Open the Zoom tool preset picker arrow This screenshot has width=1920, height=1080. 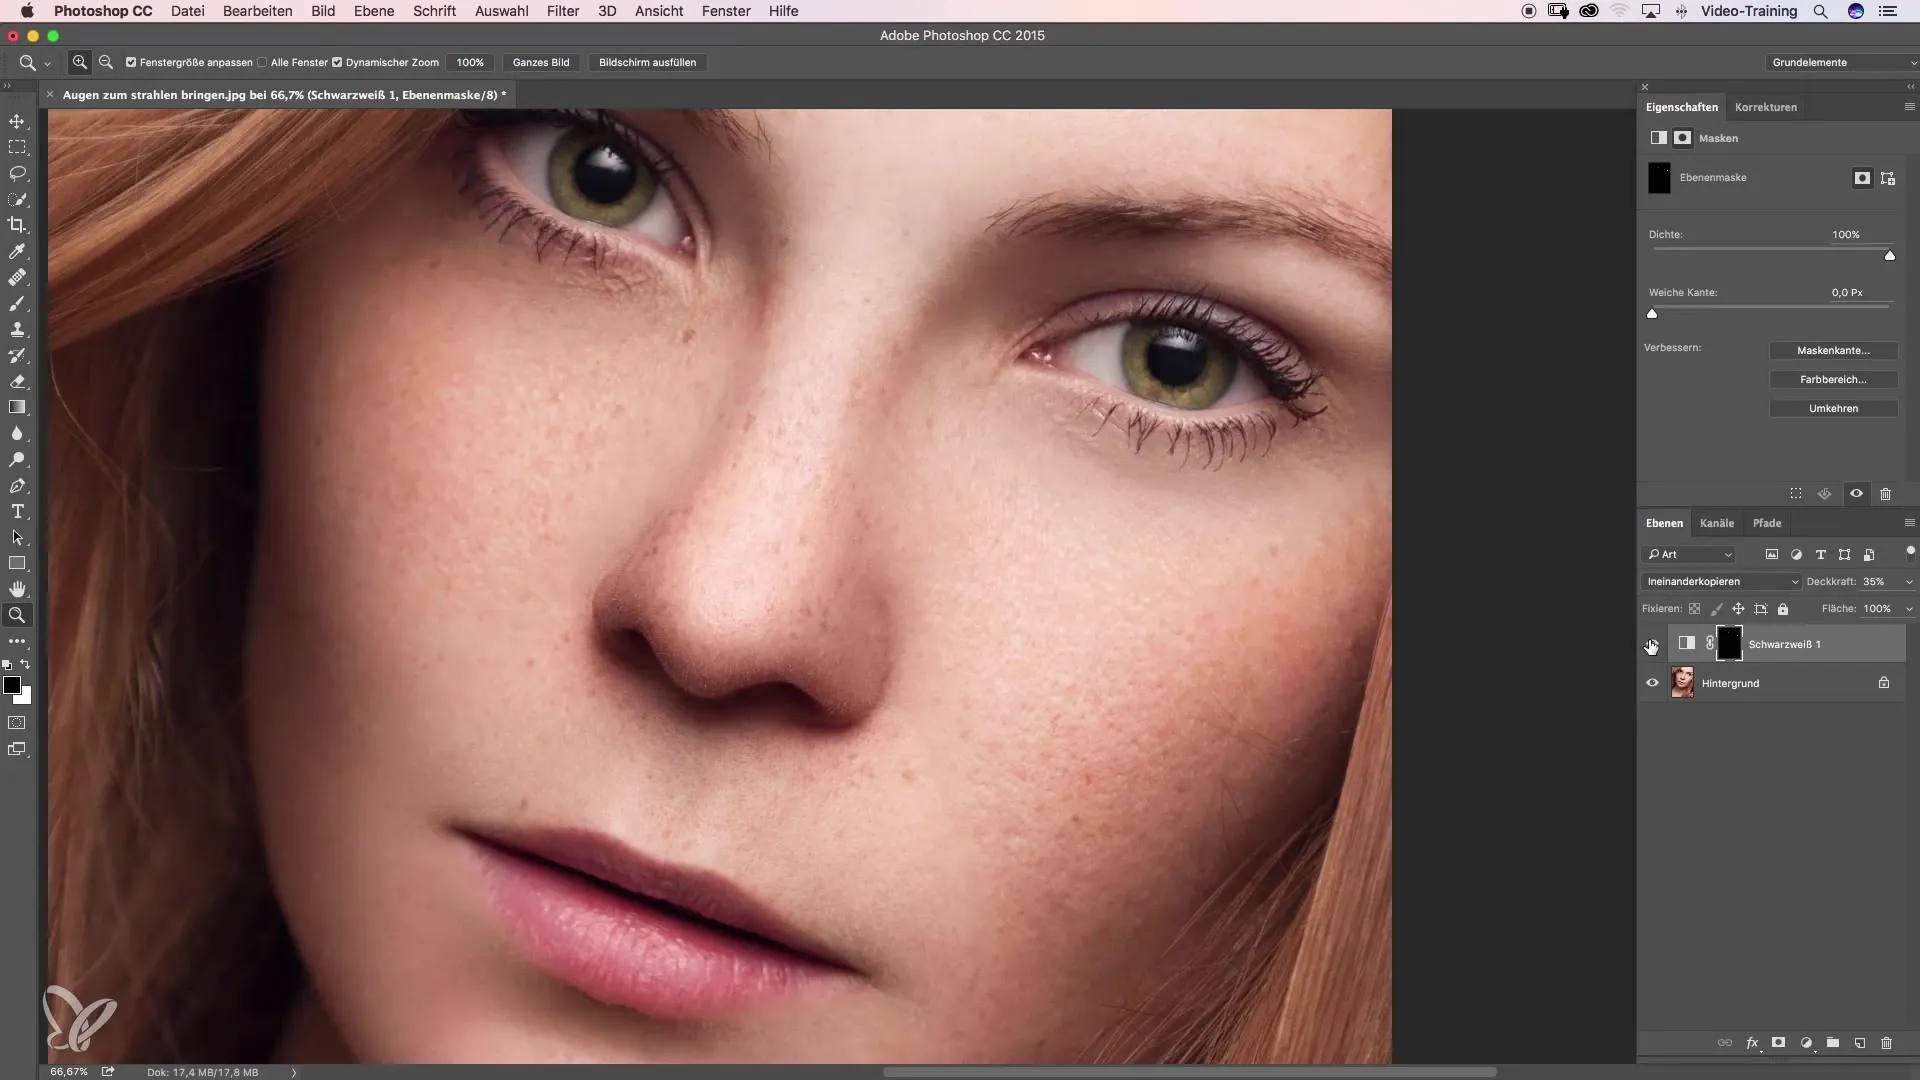point(47,63)
